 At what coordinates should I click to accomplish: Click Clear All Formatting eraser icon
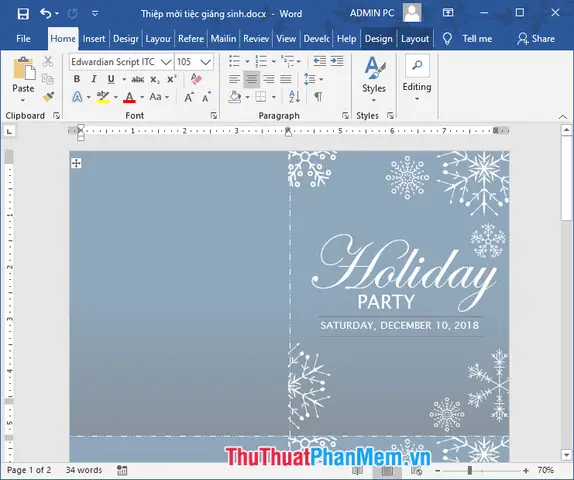[x=196, y=79]
